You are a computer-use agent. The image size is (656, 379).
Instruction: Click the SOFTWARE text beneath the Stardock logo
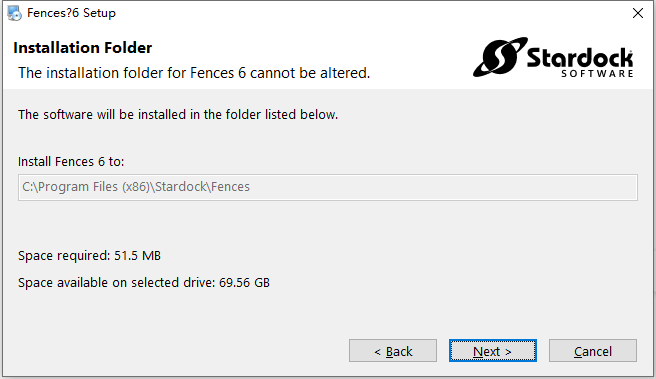point(597,74)
